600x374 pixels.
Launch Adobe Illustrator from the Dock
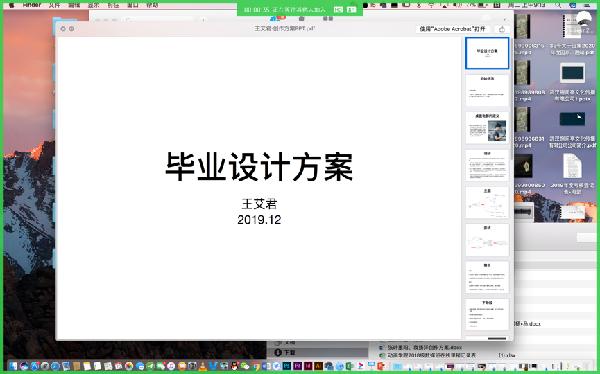pos(318,366)
